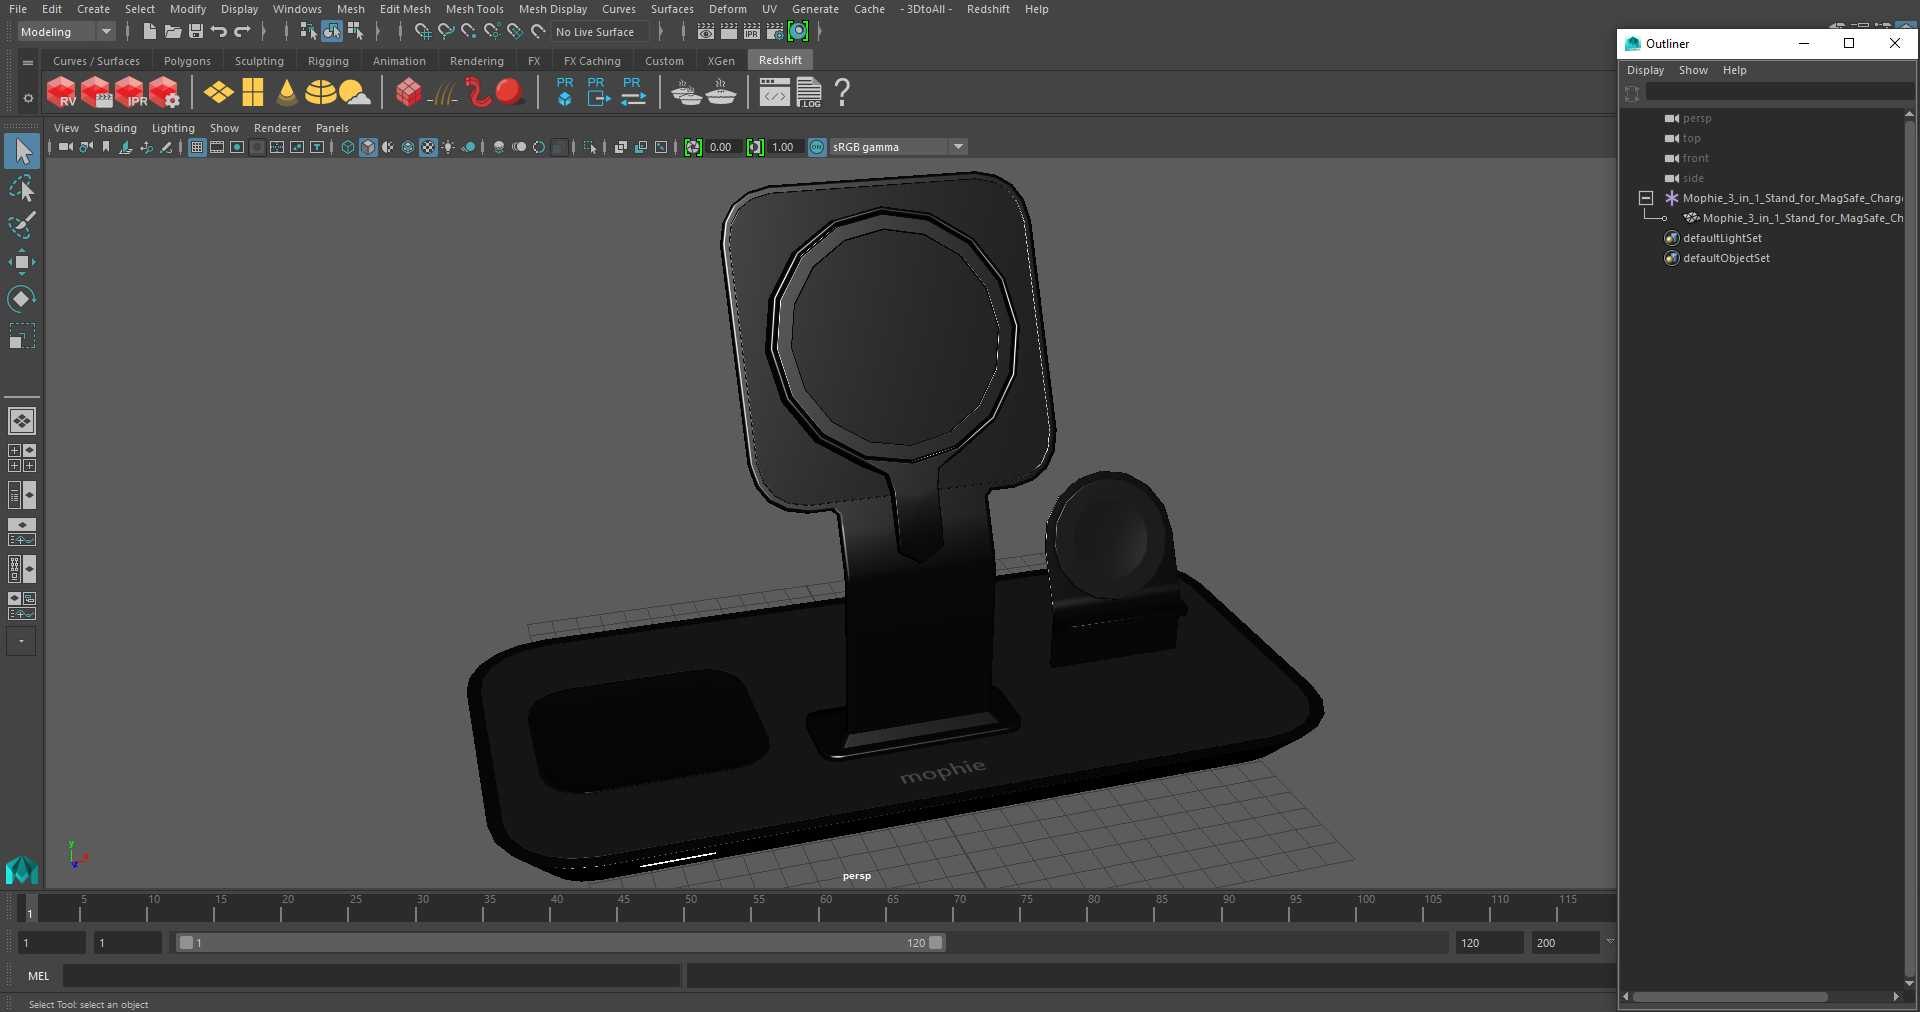
Task: Click the Save scene icon
Action: tap(196, 32)
